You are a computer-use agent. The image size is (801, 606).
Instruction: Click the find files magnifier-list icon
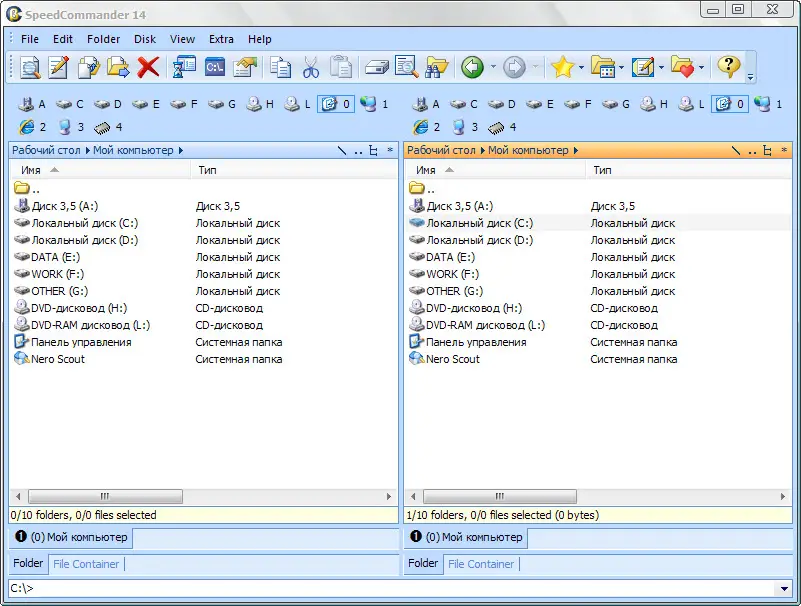click(x=407, y=67)
